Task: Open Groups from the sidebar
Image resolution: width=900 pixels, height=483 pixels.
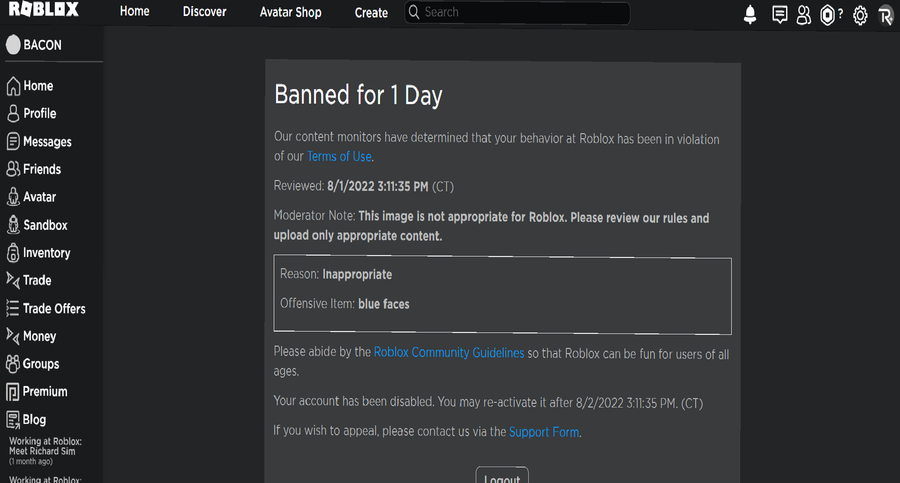Action: click(x=41, y=364)
